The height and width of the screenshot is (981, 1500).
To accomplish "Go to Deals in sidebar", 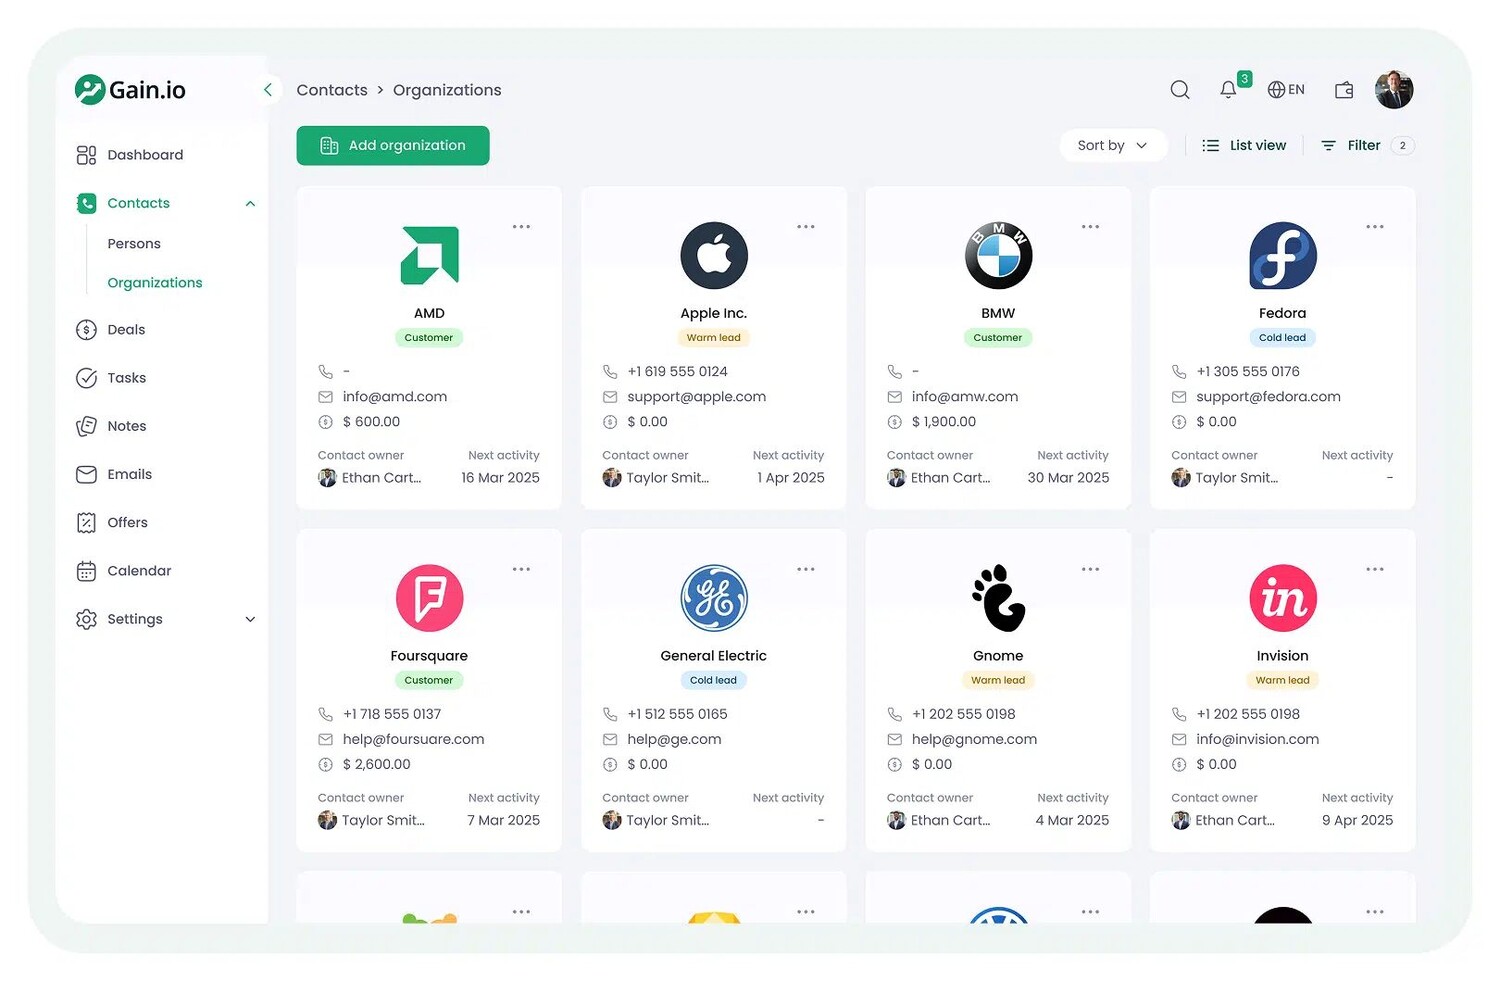I will pyautogui.click(x=126, y=330).
